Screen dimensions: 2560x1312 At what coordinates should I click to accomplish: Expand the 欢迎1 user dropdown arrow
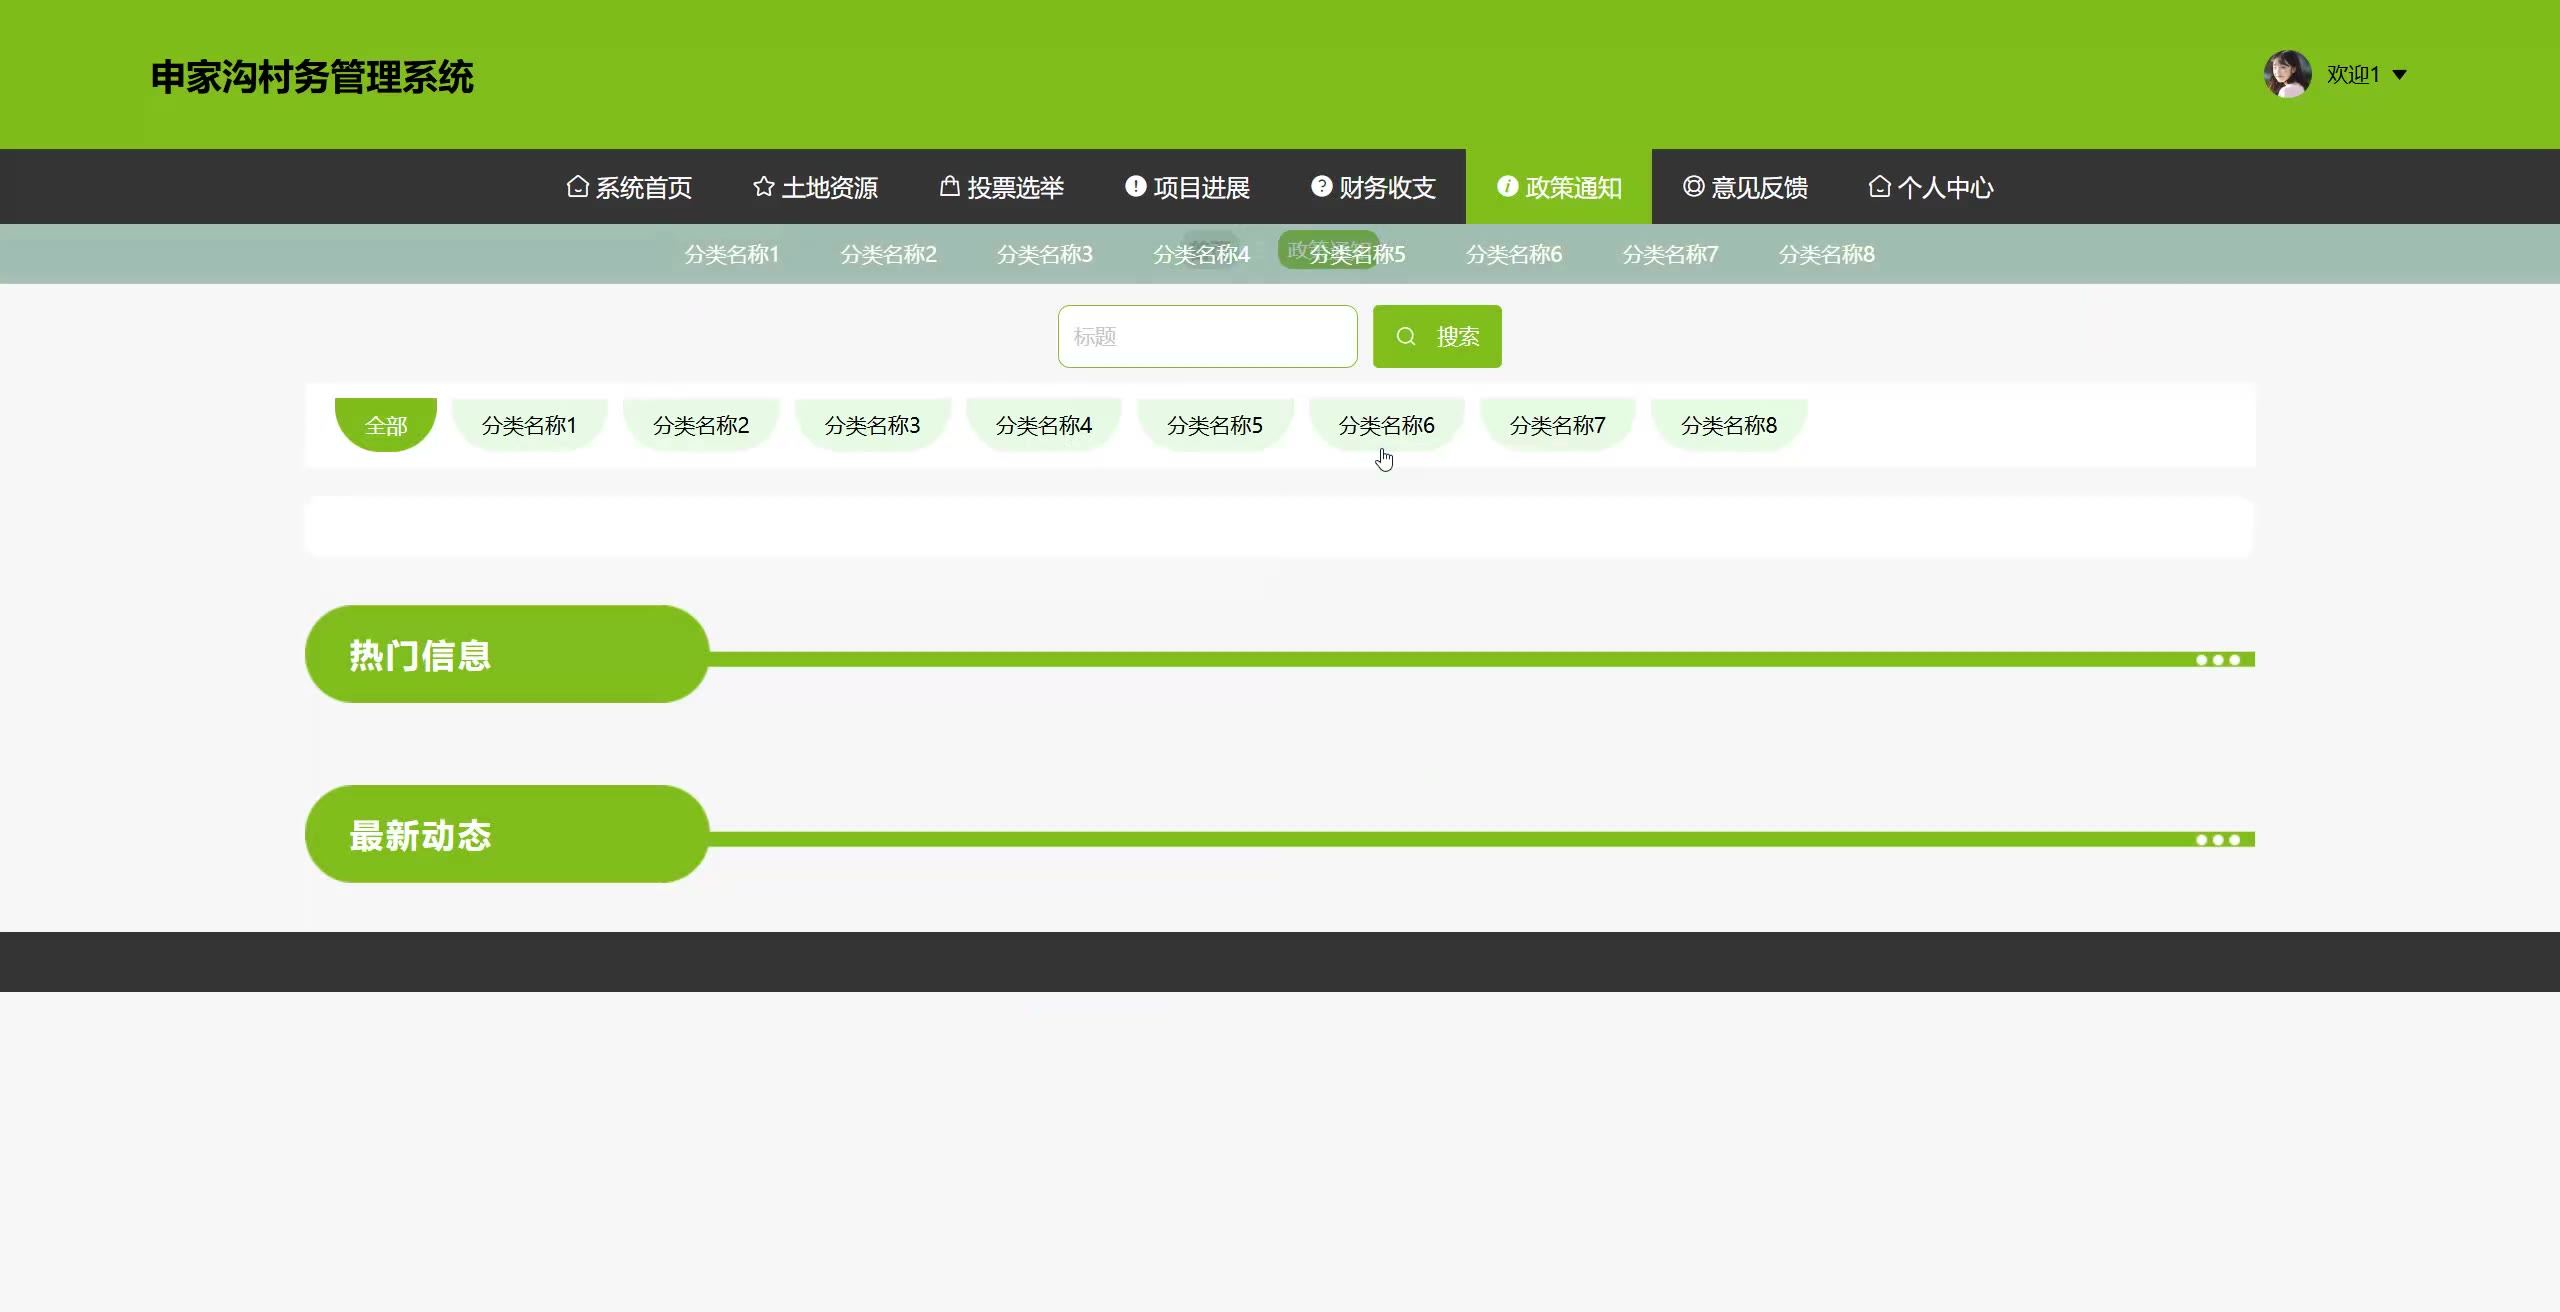2399,75
